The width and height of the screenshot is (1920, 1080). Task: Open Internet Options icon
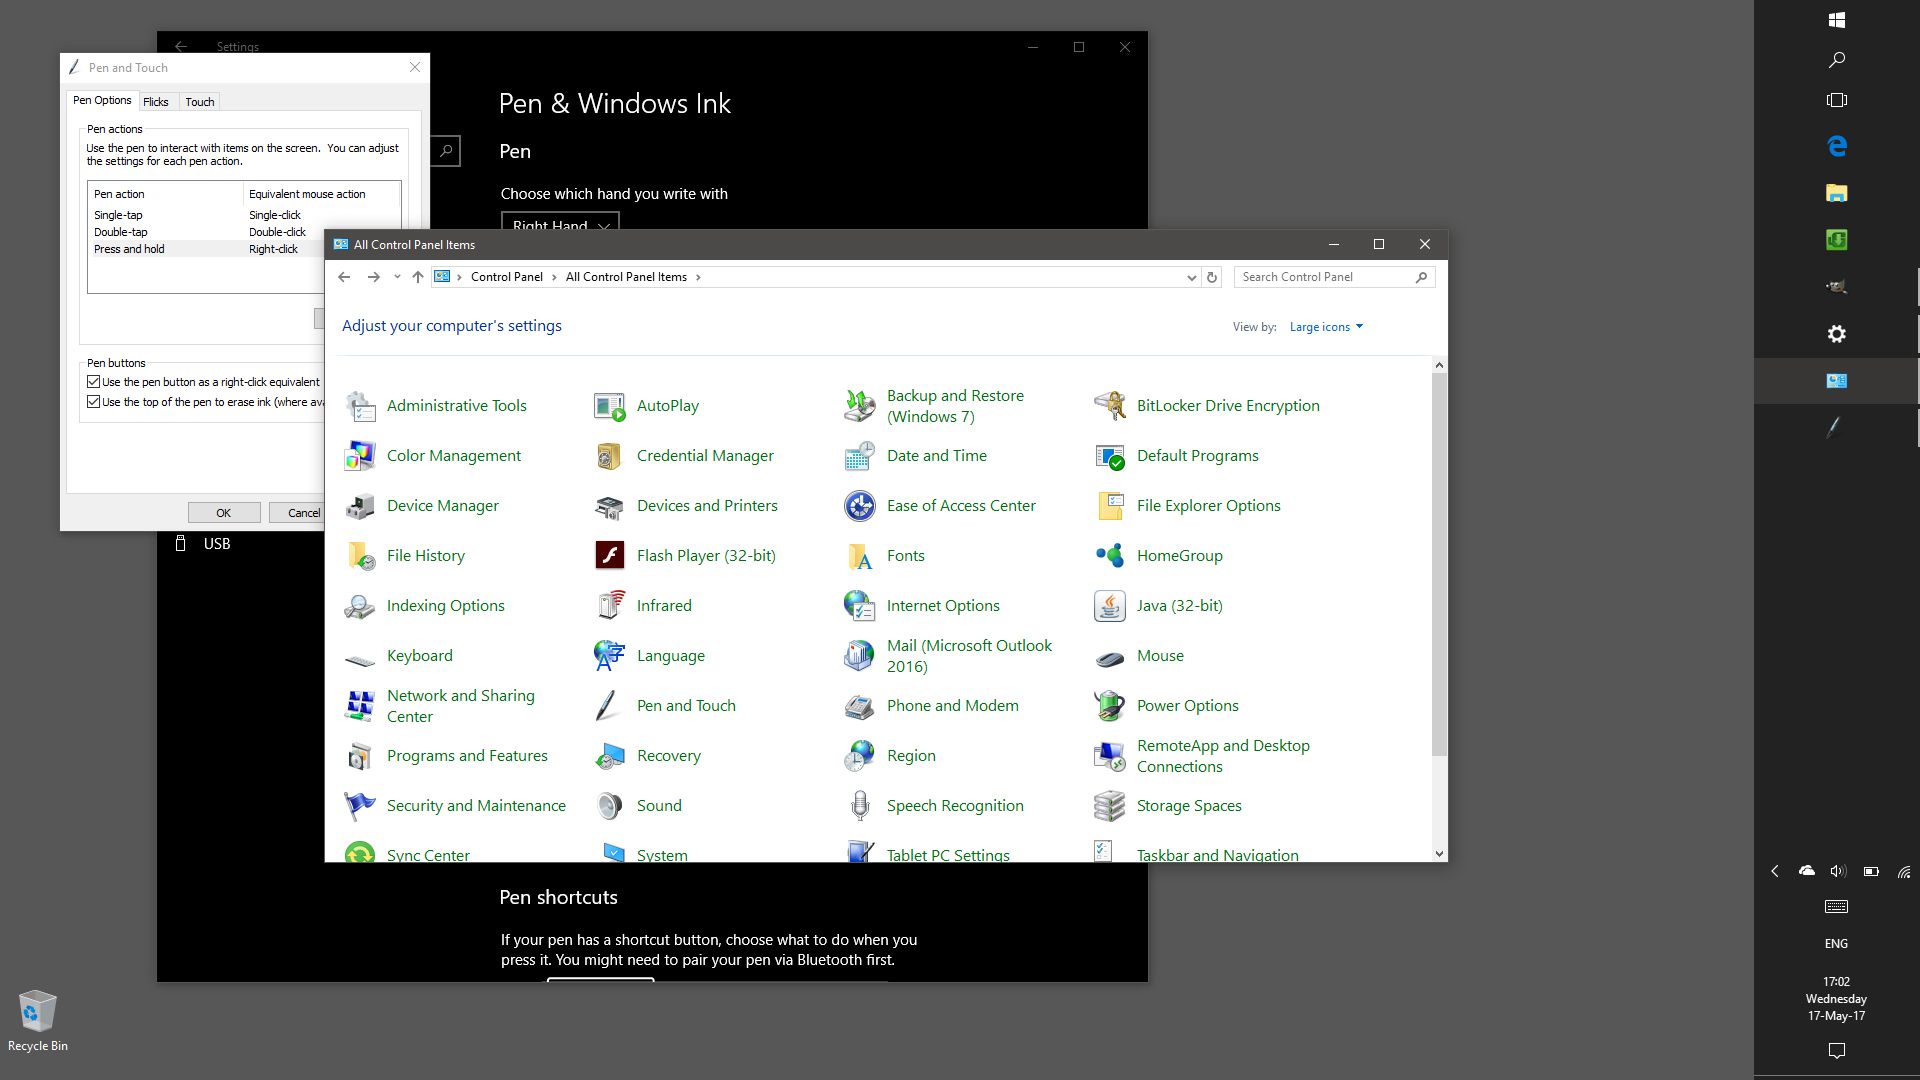(x=860, y=606)
